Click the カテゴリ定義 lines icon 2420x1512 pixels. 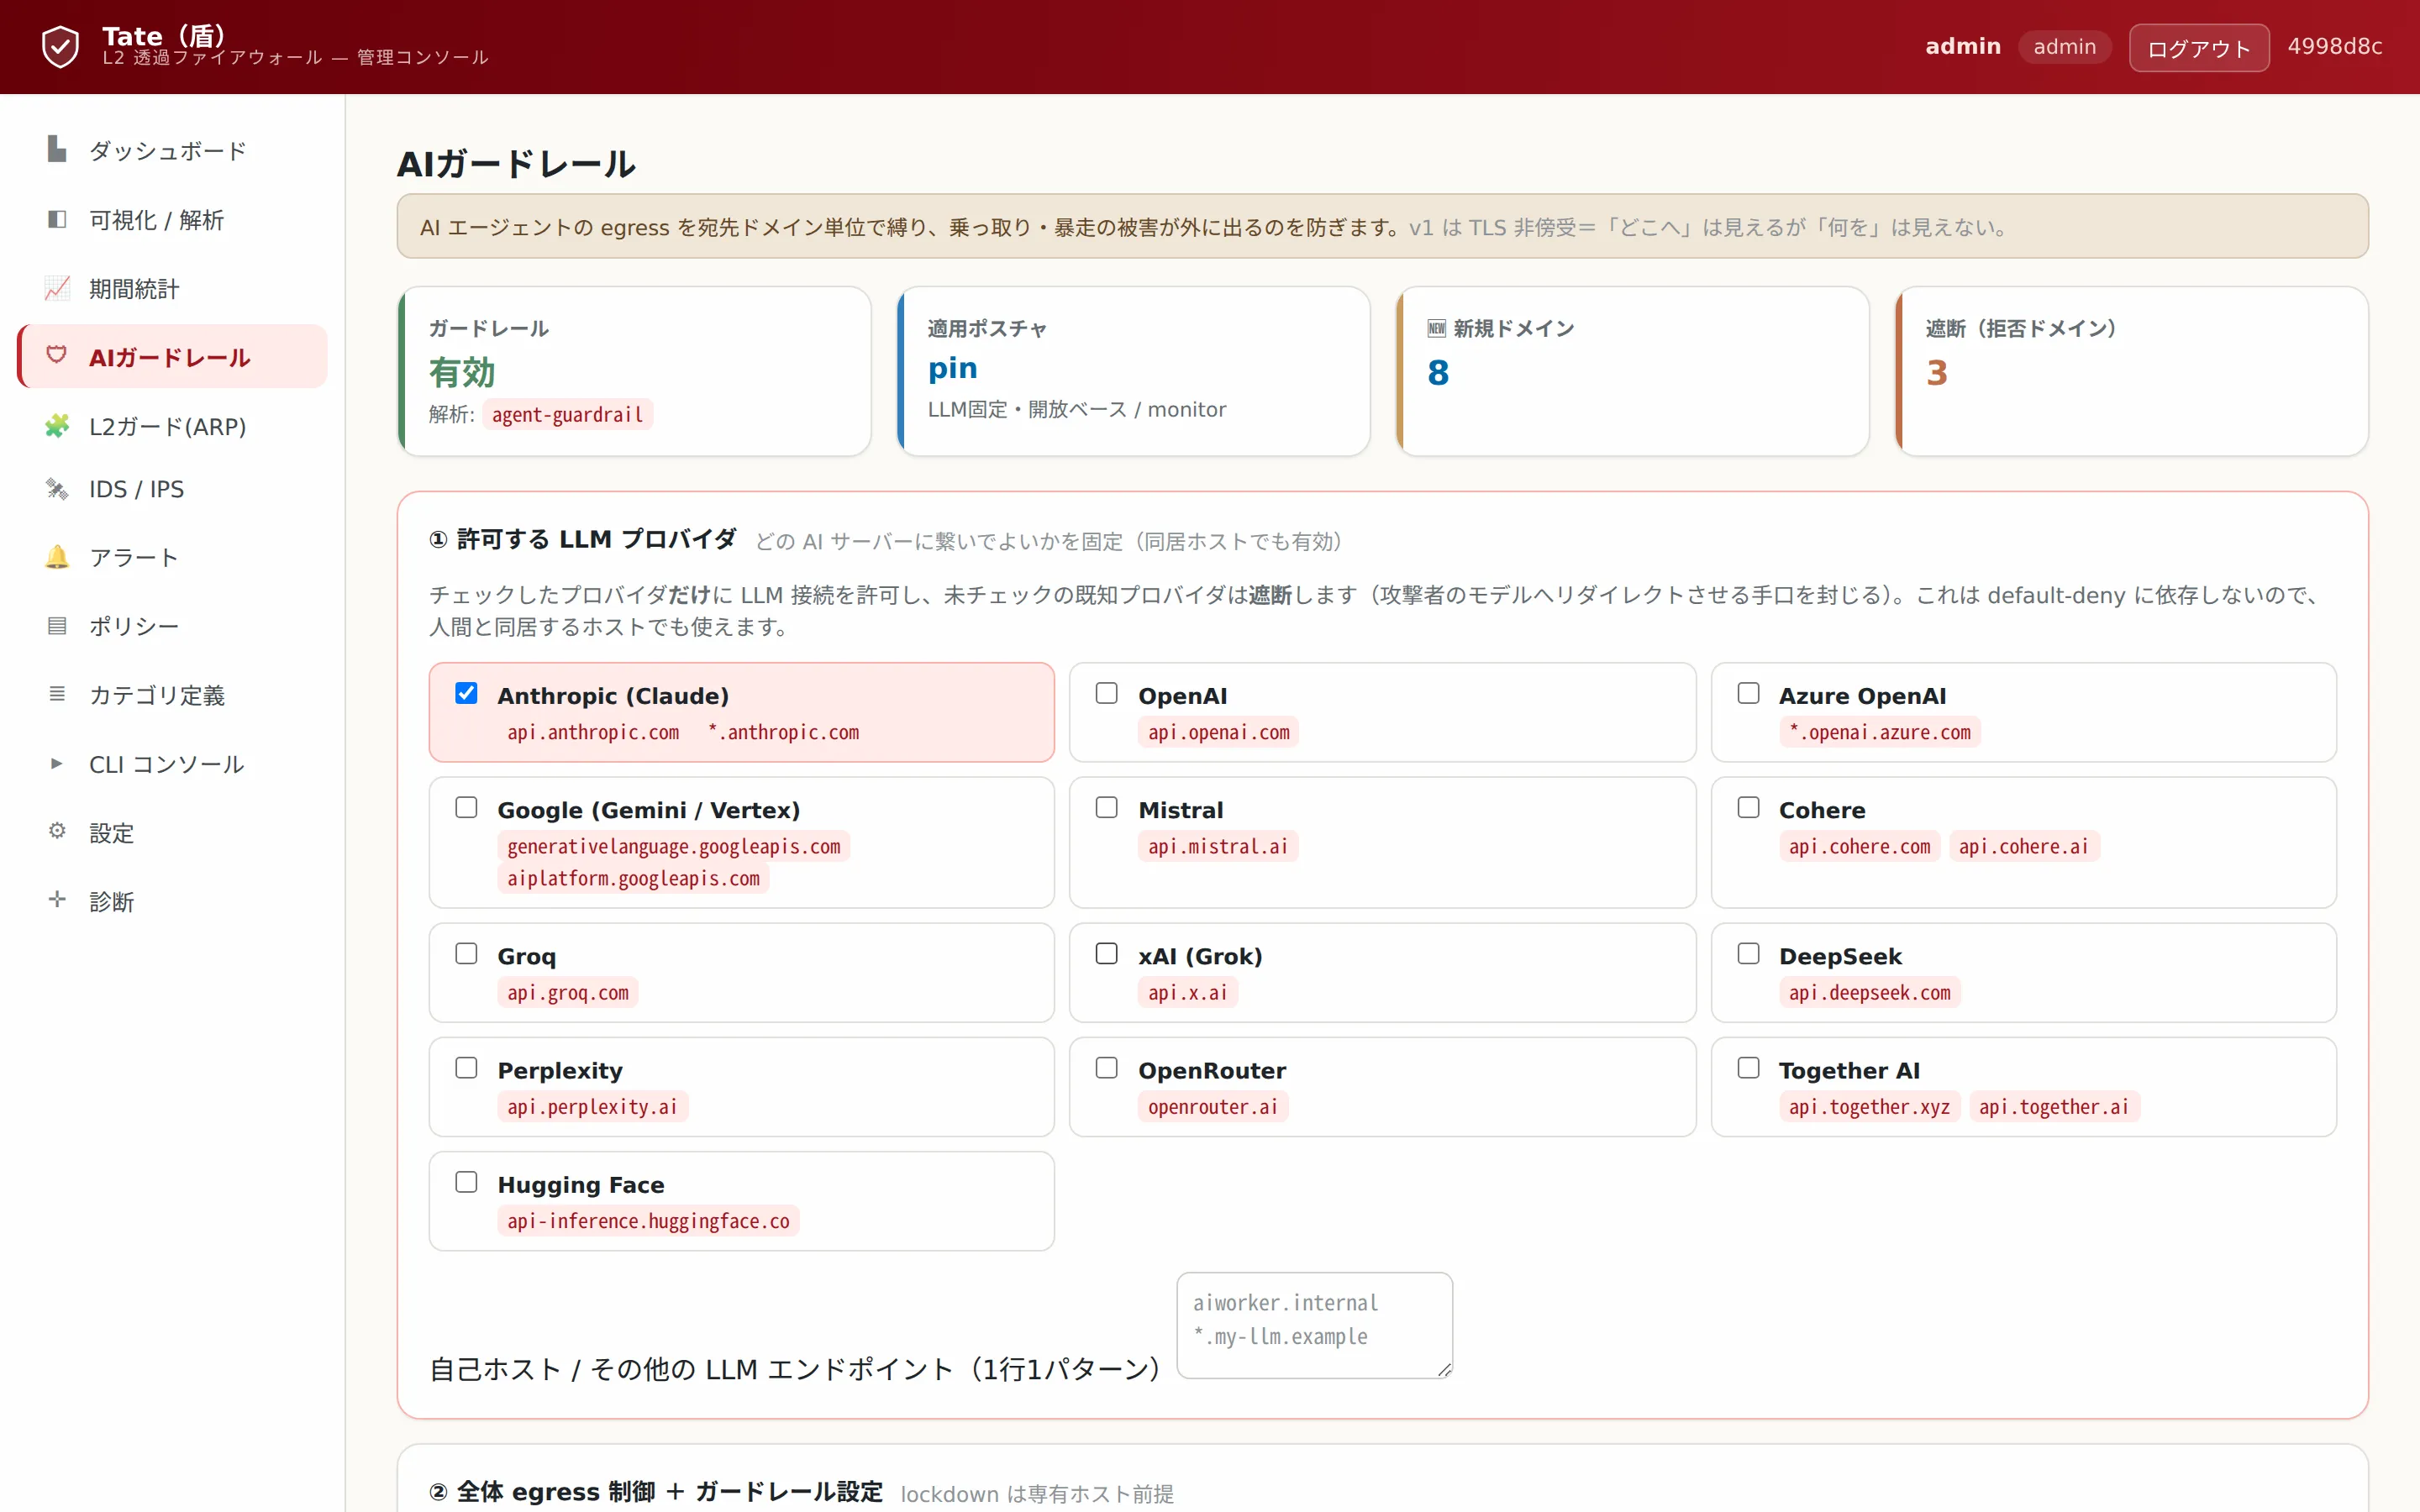57,693
